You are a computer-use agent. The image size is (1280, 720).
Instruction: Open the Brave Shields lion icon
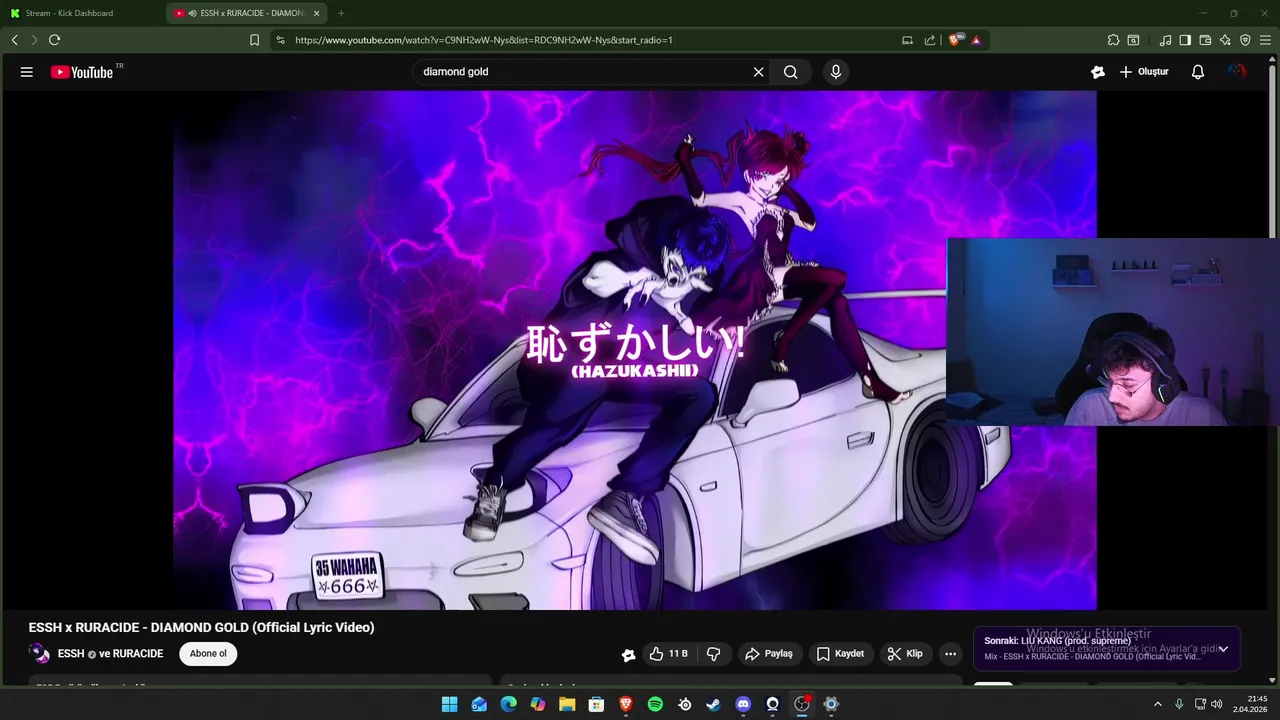click(955, 40)
